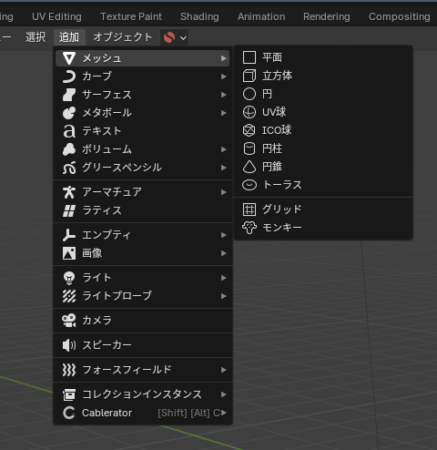
Task: Open the Cablerator submenu
Action: point(143,413)
